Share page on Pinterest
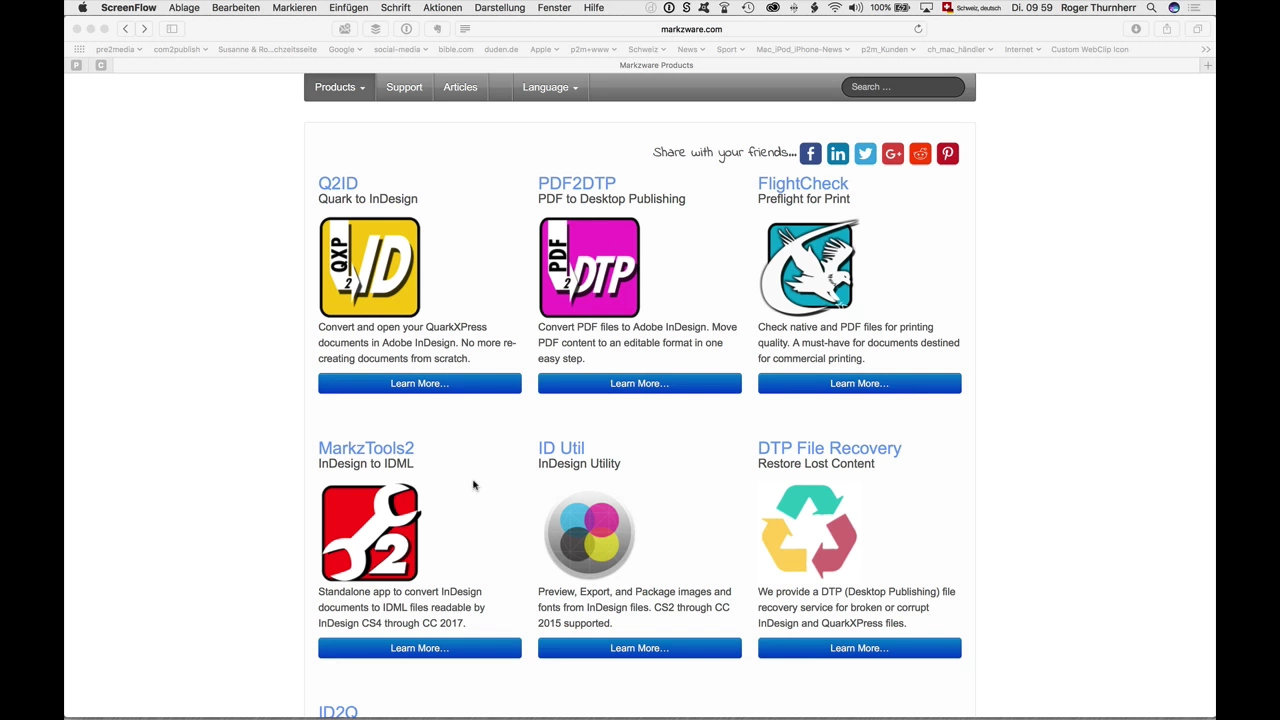The image size is (1280, 720). (x=948, y=153)
